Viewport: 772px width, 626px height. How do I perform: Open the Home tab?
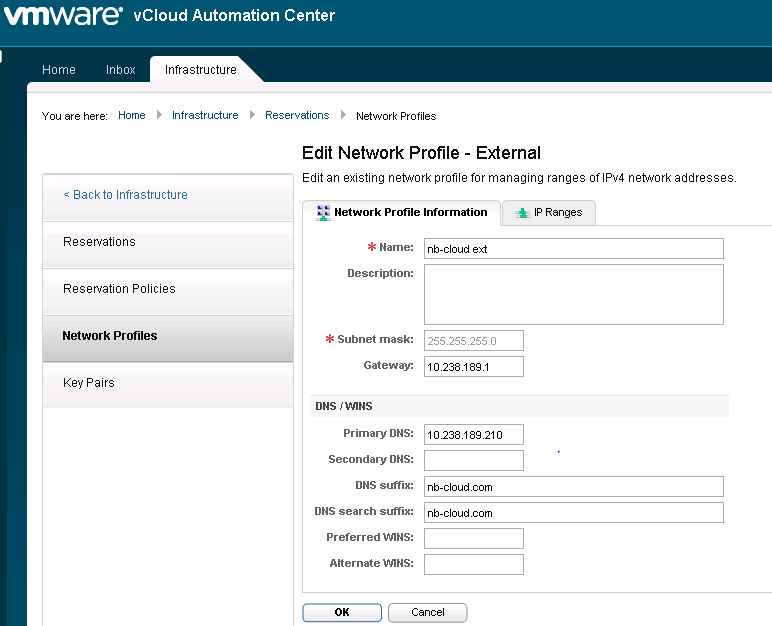coord(59,69)
